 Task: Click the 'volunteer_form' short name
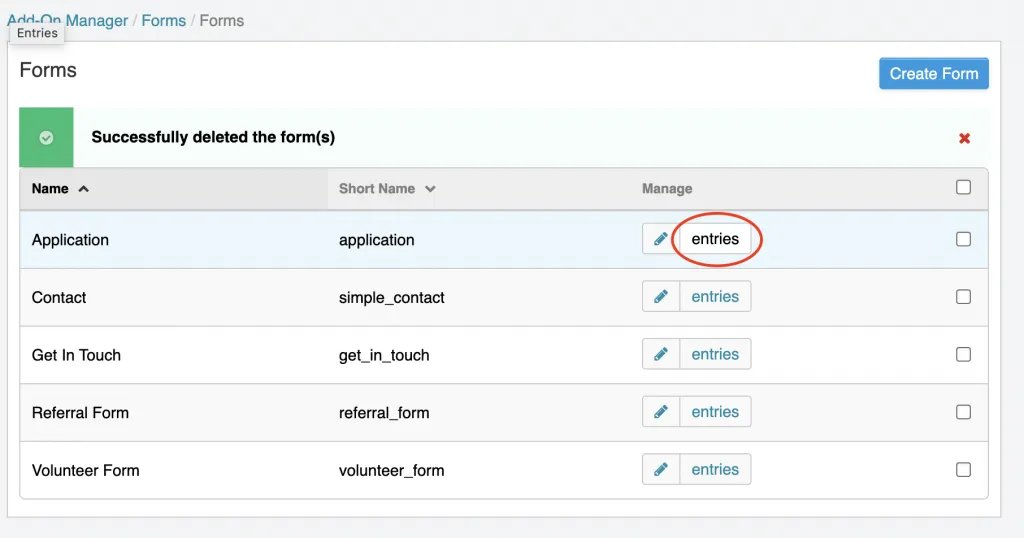[x=392, y=470]
